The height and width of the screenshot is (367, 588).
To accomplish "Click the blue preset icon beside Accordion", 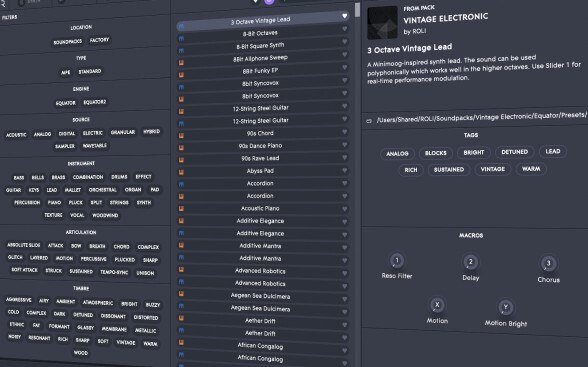I will [x=181, y=184].
